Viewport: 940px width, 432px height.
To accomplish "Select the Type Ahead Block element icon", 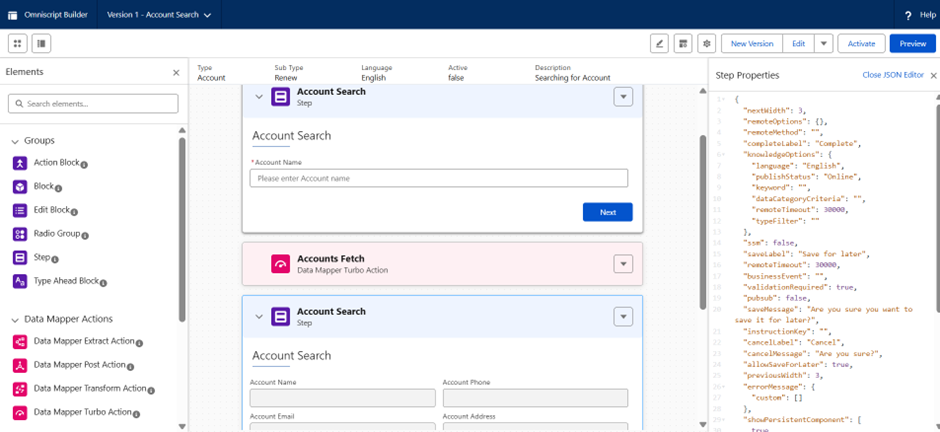I will [20, 281].
